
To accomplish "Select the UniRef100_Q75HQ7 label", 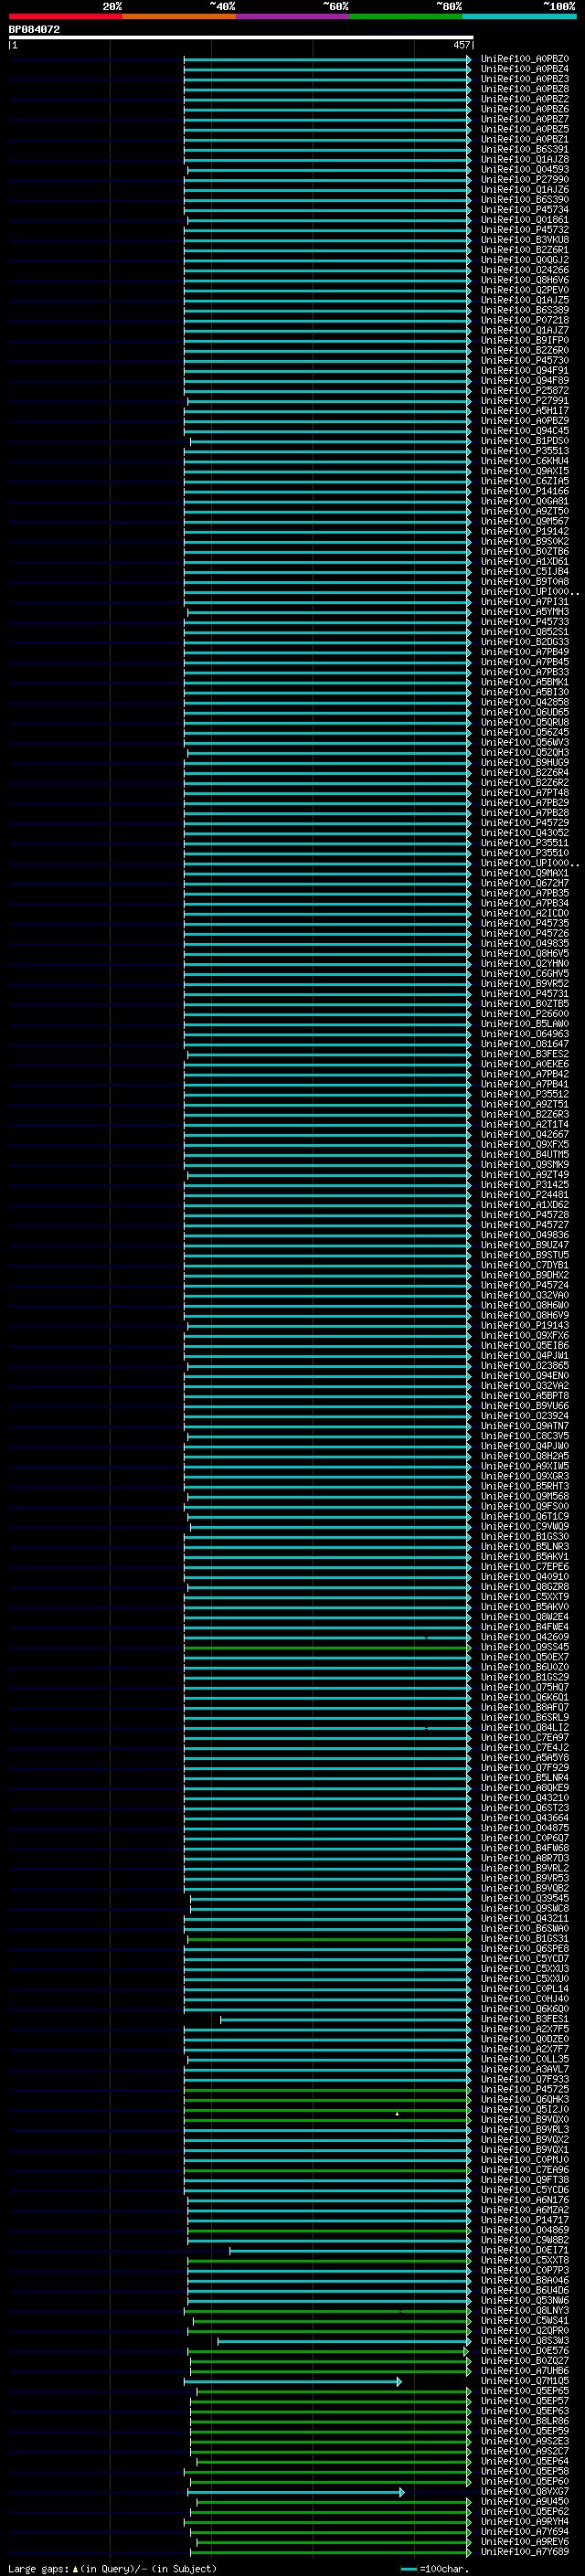I will point(525,1687).
